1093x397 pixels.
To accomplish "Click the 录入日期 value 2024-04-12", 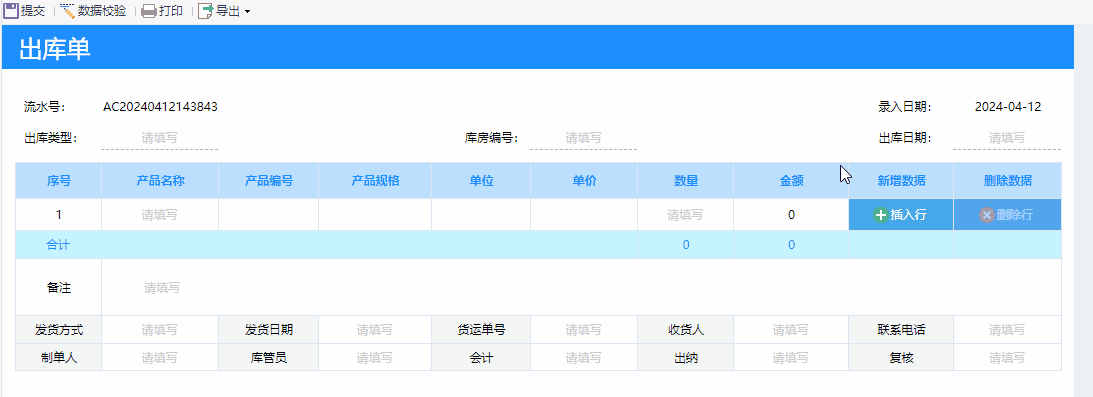I will point(1008,107).
